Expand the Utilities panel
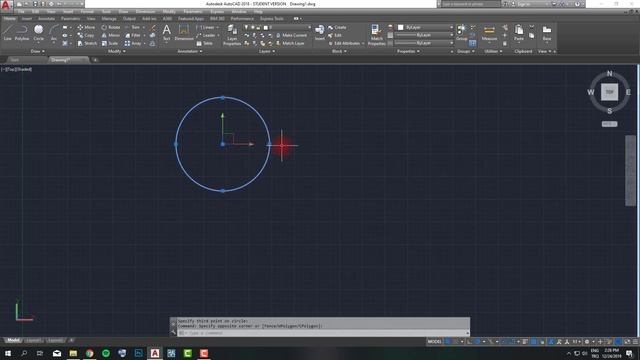This screenshot has height=360, width=640. (493, 51)
